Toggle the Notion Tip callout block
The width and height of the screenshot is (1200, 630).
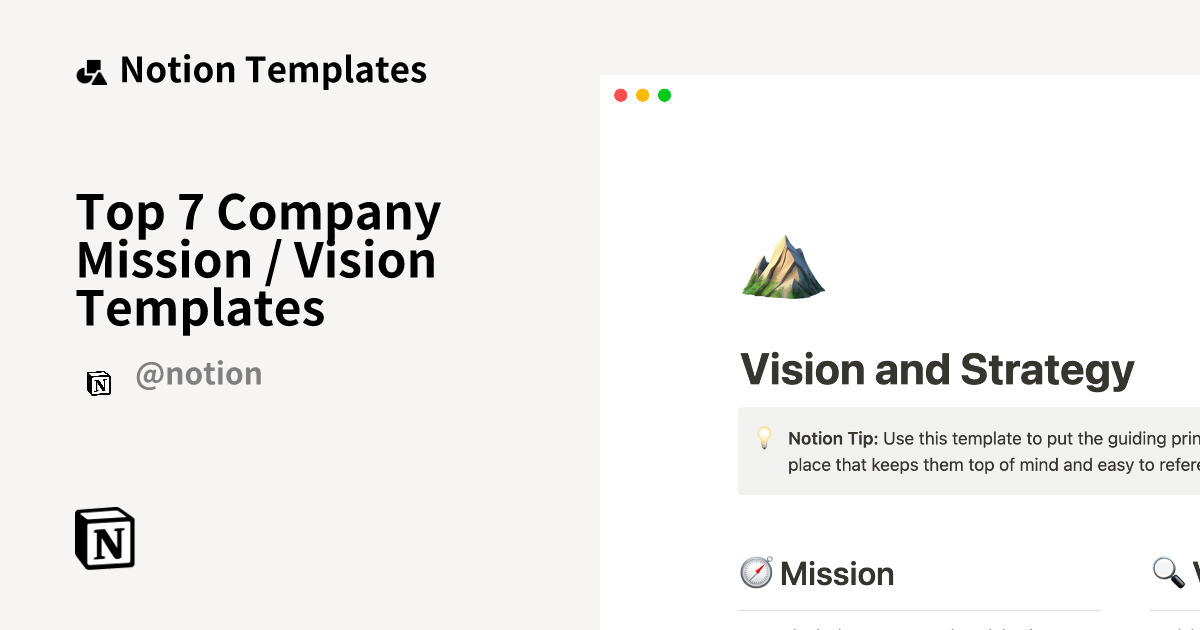pyautogui.click(x=970, y=450)
